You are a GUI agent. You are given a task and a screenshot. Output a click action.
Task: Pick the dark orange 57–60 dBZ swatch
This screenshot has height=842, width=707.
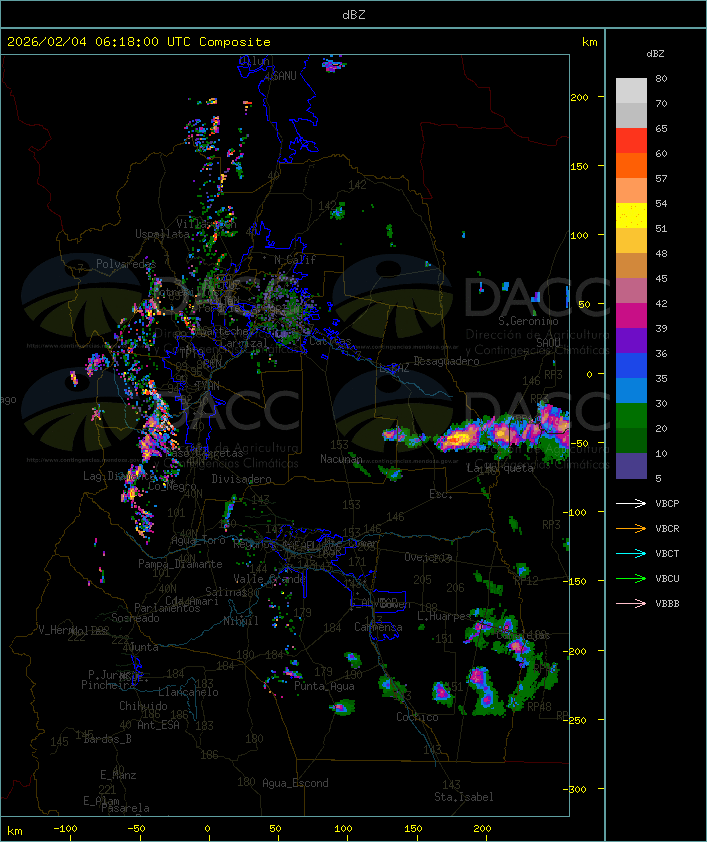(x=631, y=165)
